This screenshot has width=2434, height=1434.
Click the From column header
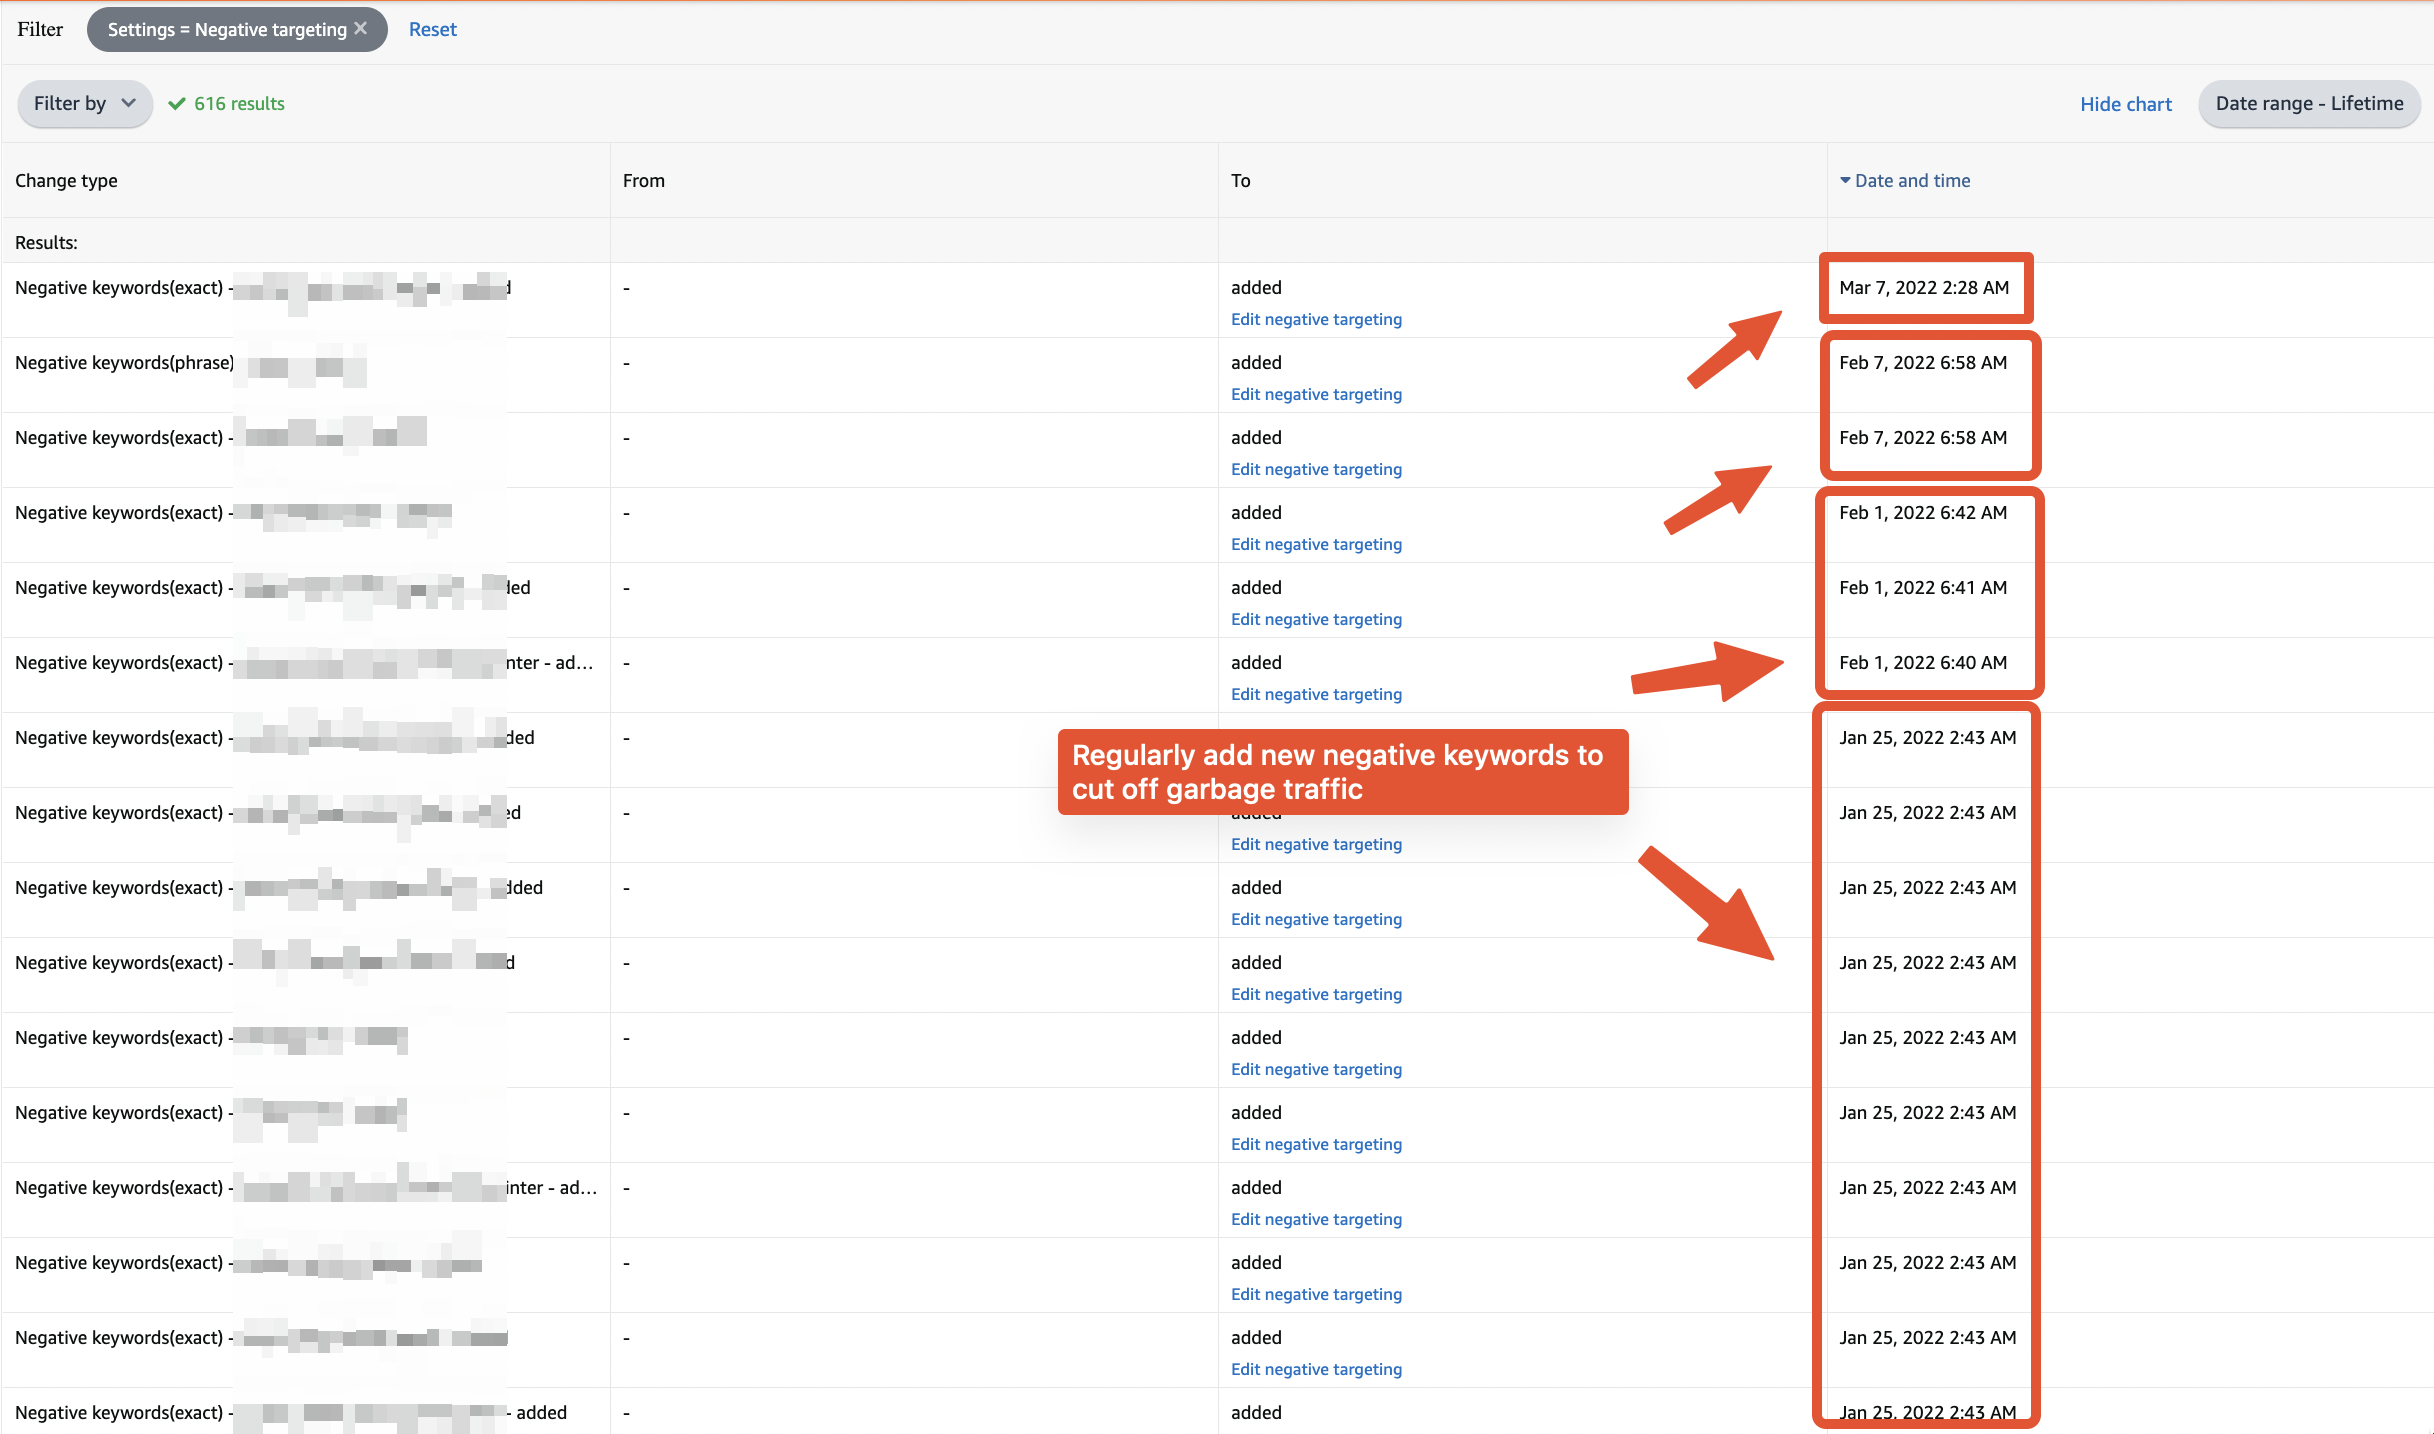tap(643, 180)
